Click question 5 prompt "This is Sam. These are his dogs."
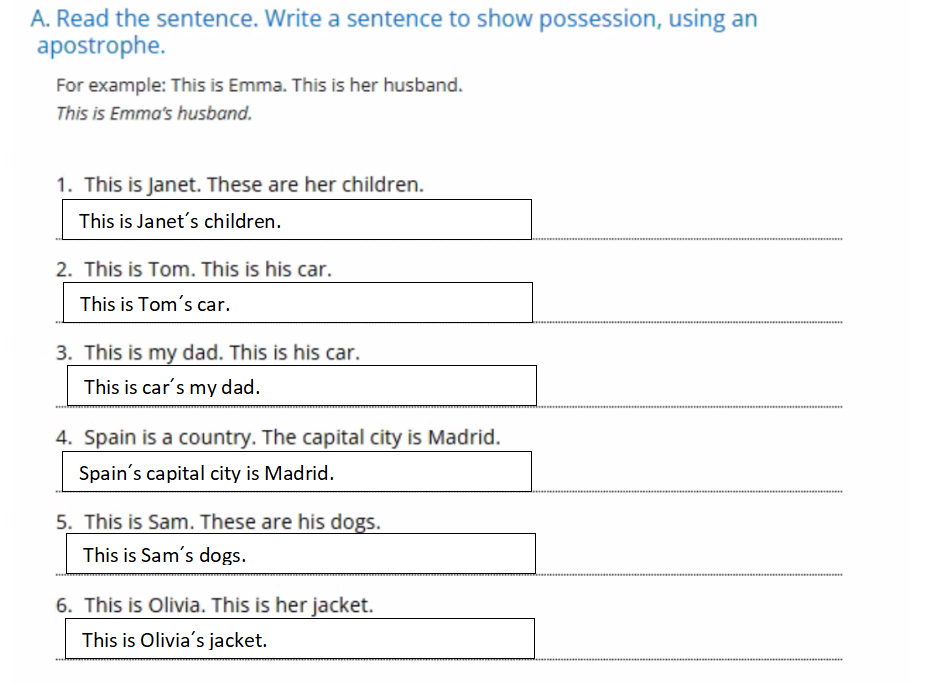 coord(232,522)
